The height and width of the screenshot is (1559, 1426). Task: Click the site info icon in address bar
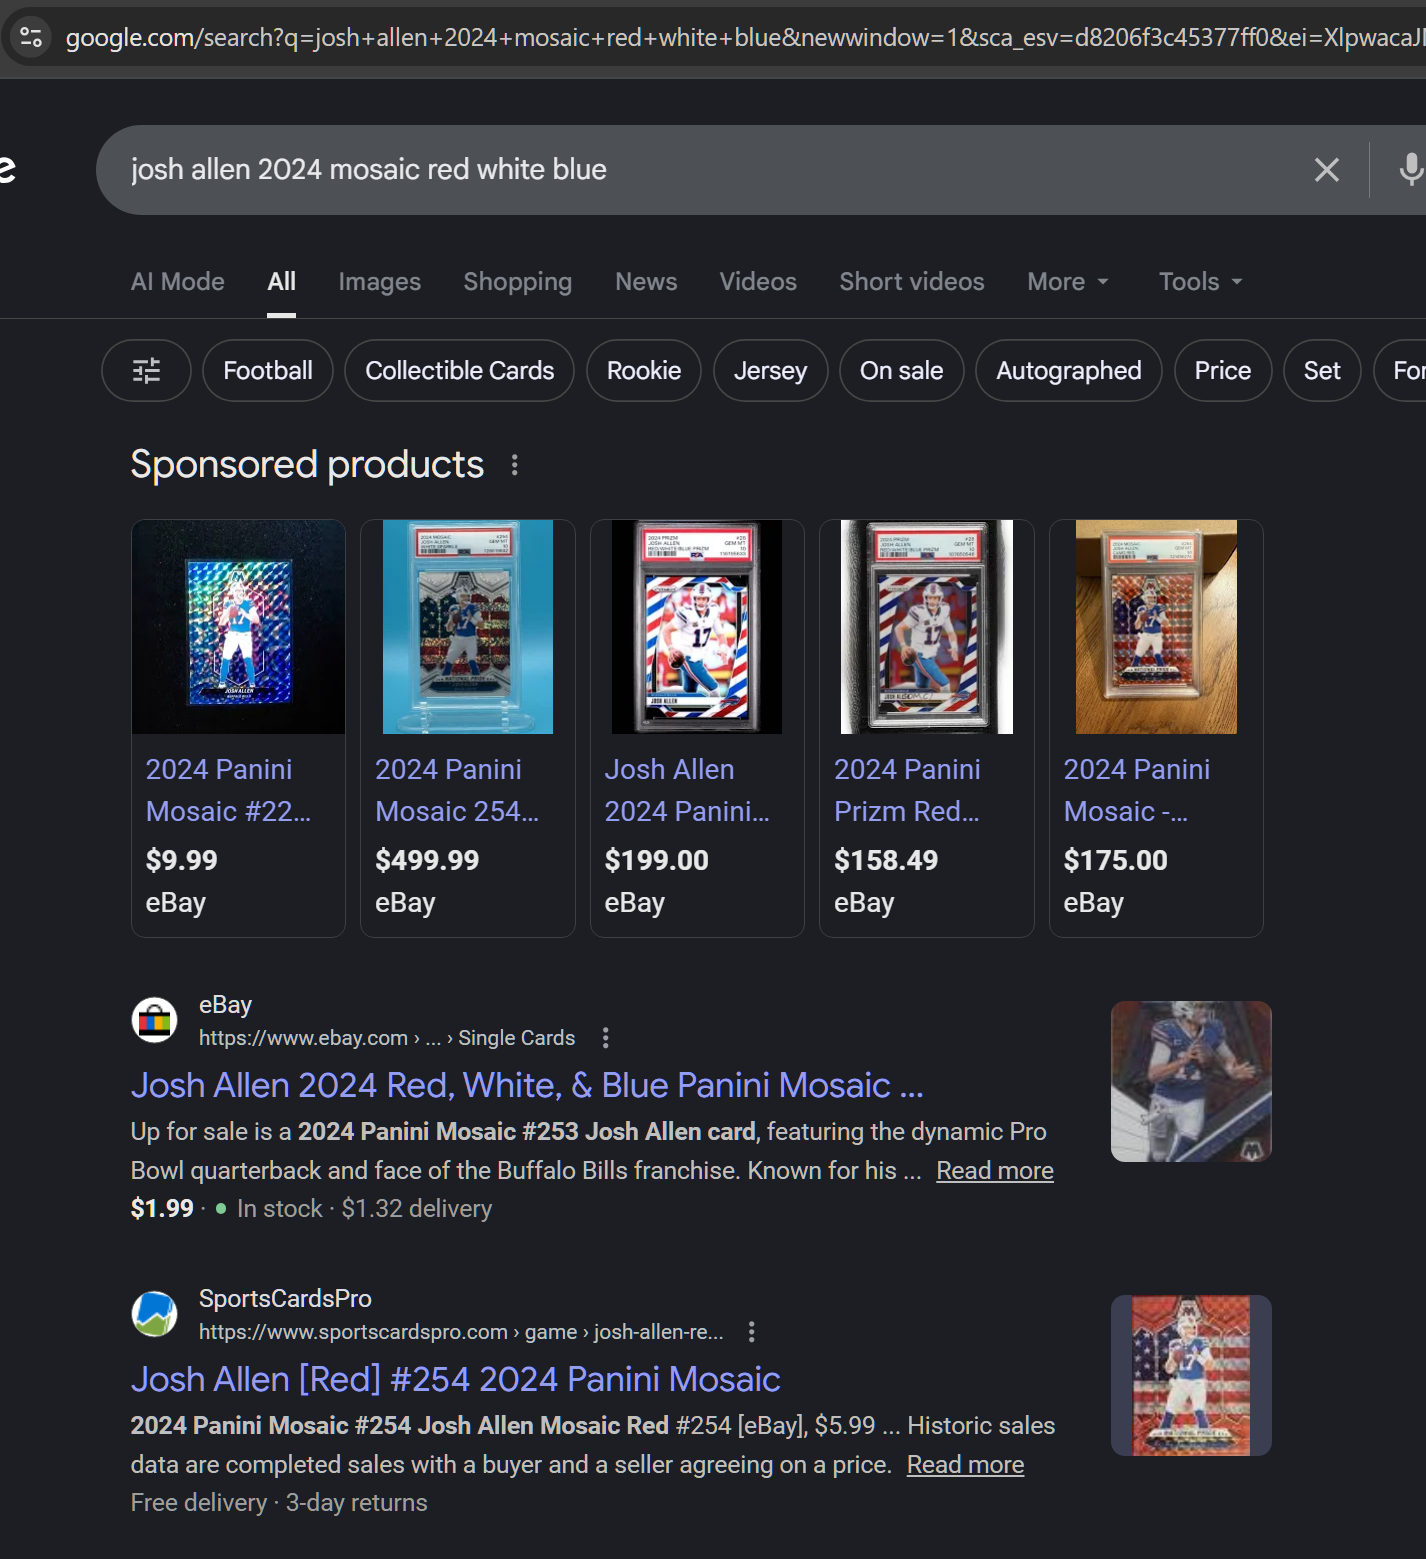(x=31, y=38)
